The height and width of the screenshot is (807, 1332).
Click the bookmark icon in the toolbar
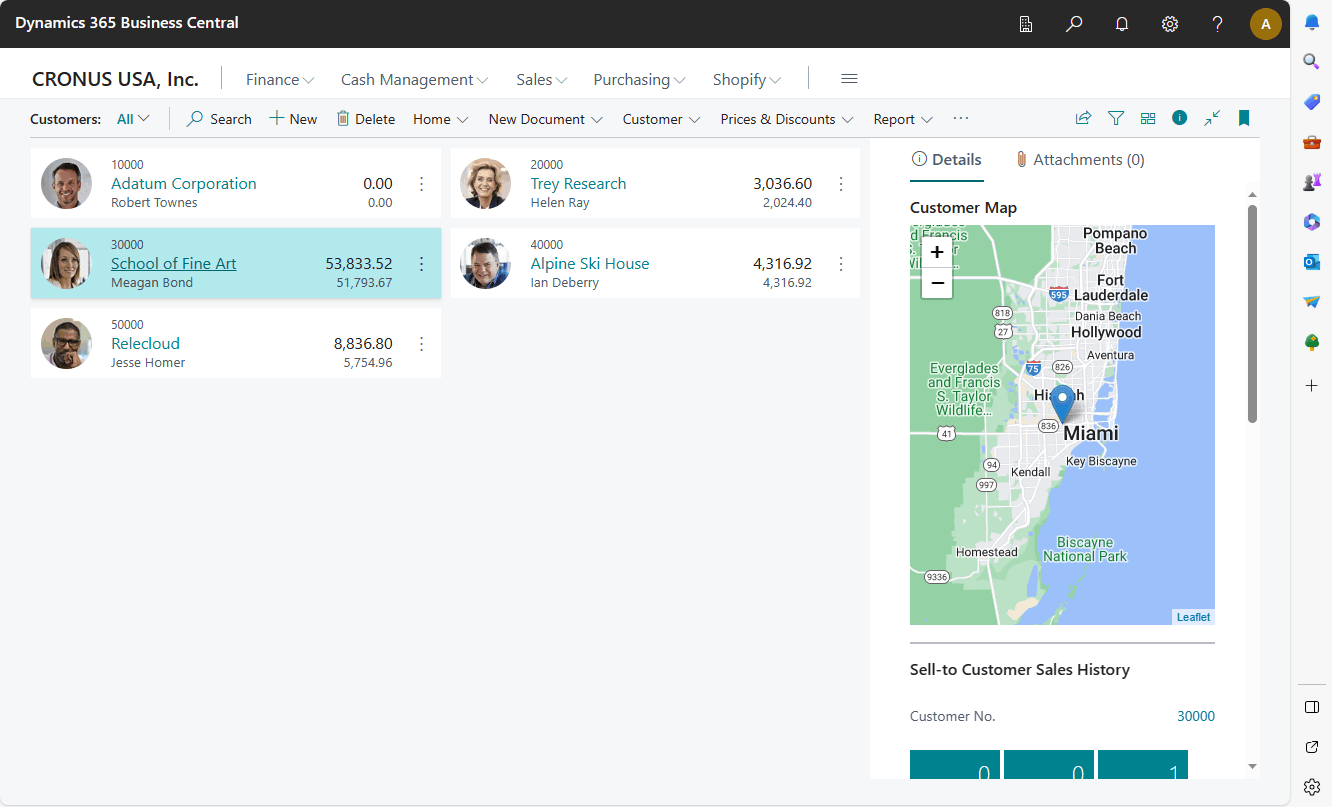point(1244,118)
